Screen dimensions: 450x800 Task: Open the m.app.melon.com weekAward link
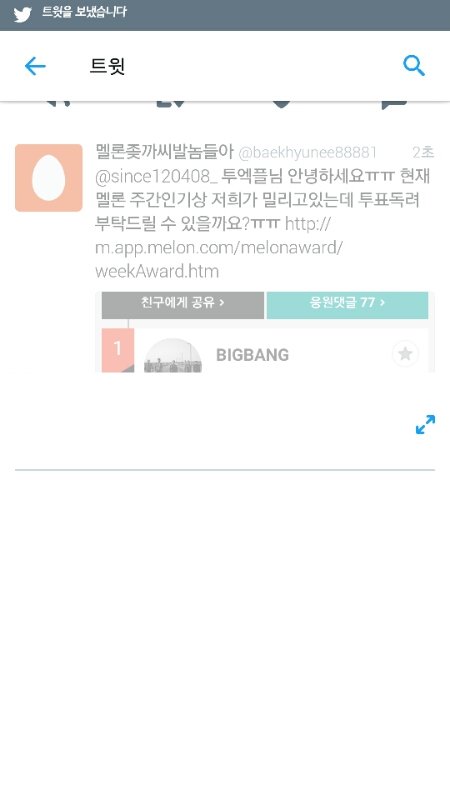[219, 247]
